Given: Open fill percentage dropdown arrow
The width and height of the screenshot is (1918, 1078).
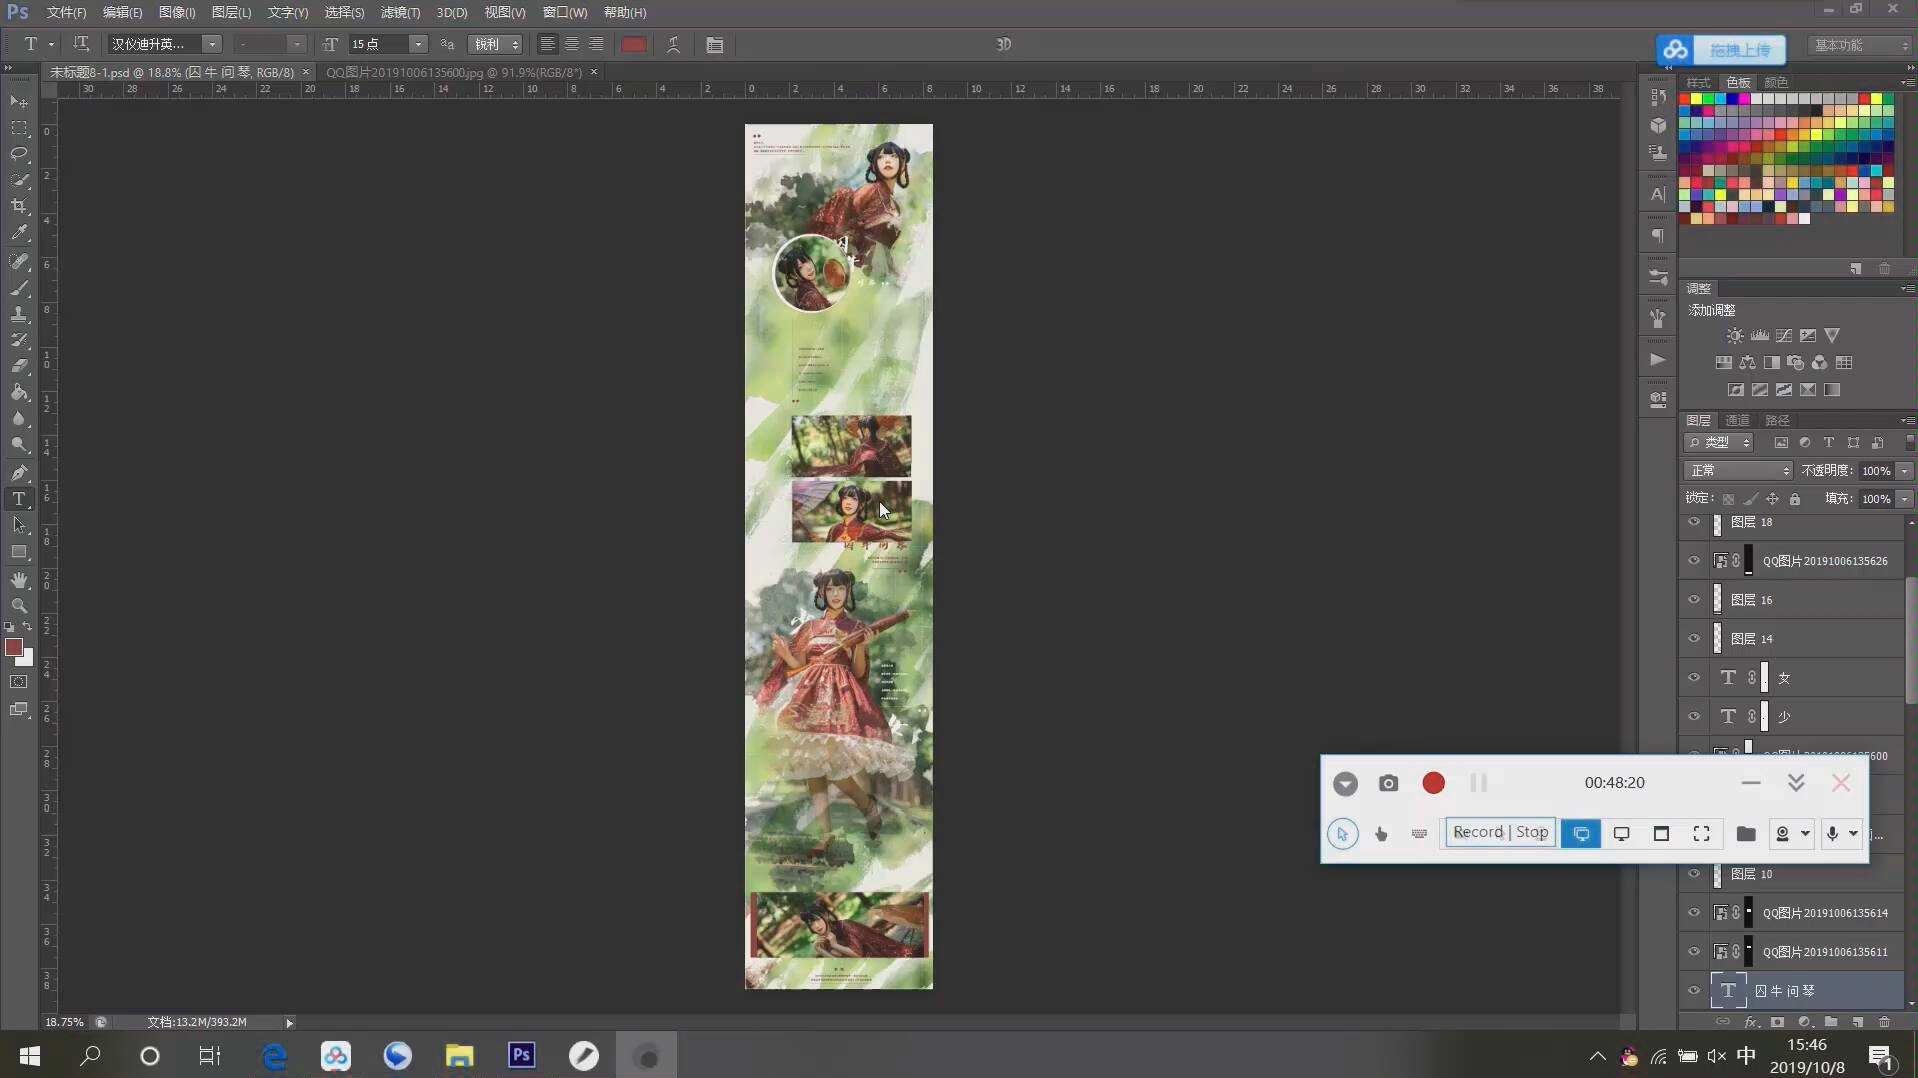Looking at the screenshot, I should pos(1904,498).
